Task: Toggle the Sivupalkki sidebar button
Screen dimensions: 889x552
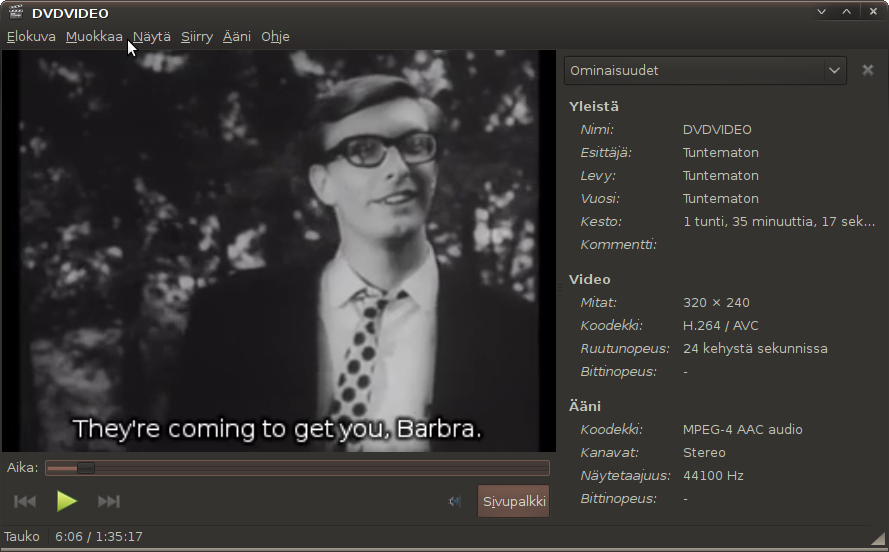Action: coord(513,501)
